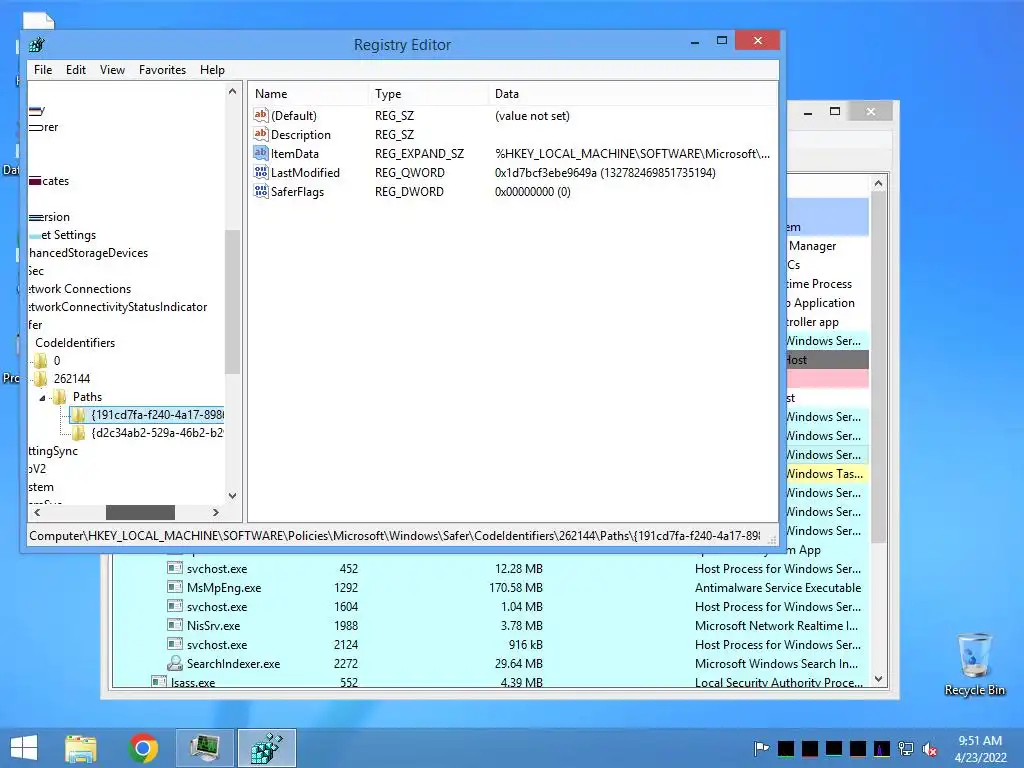1024x768 pixels.
Task: Click the svchost.exe PID 2124 icon
Action: [174, 644]
